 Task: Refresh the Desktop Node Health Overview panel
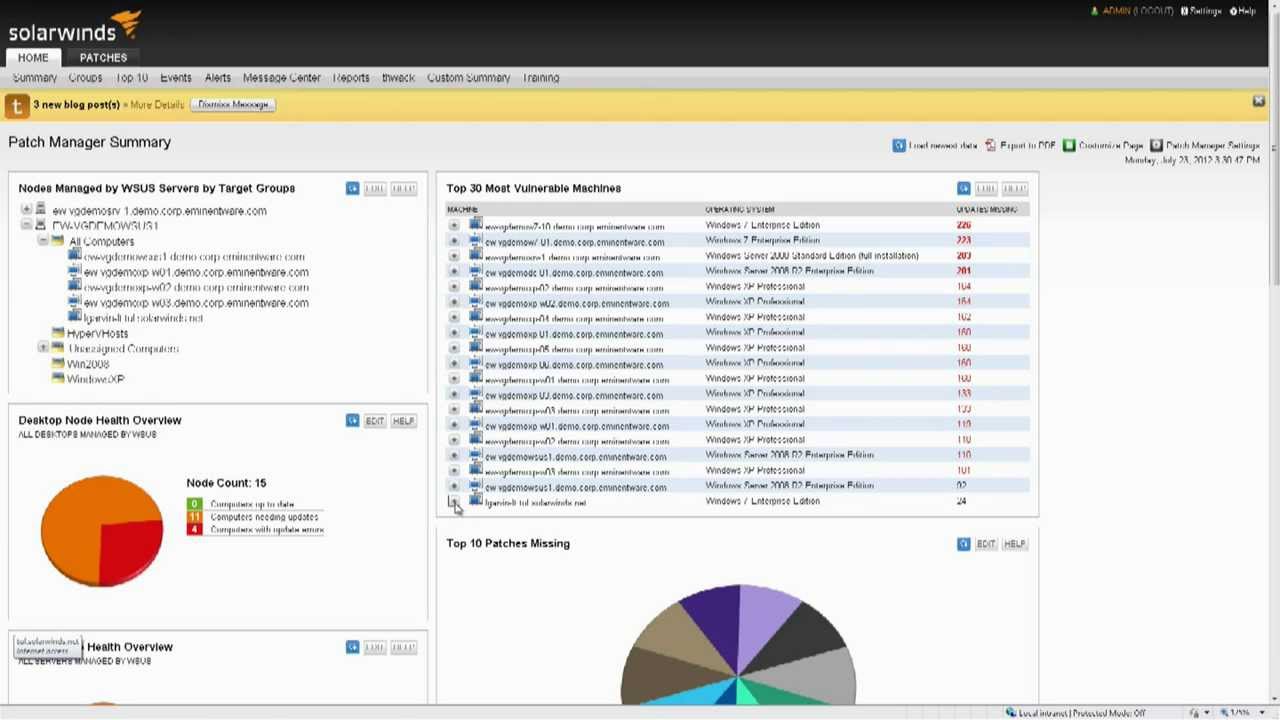click(352, 421)
